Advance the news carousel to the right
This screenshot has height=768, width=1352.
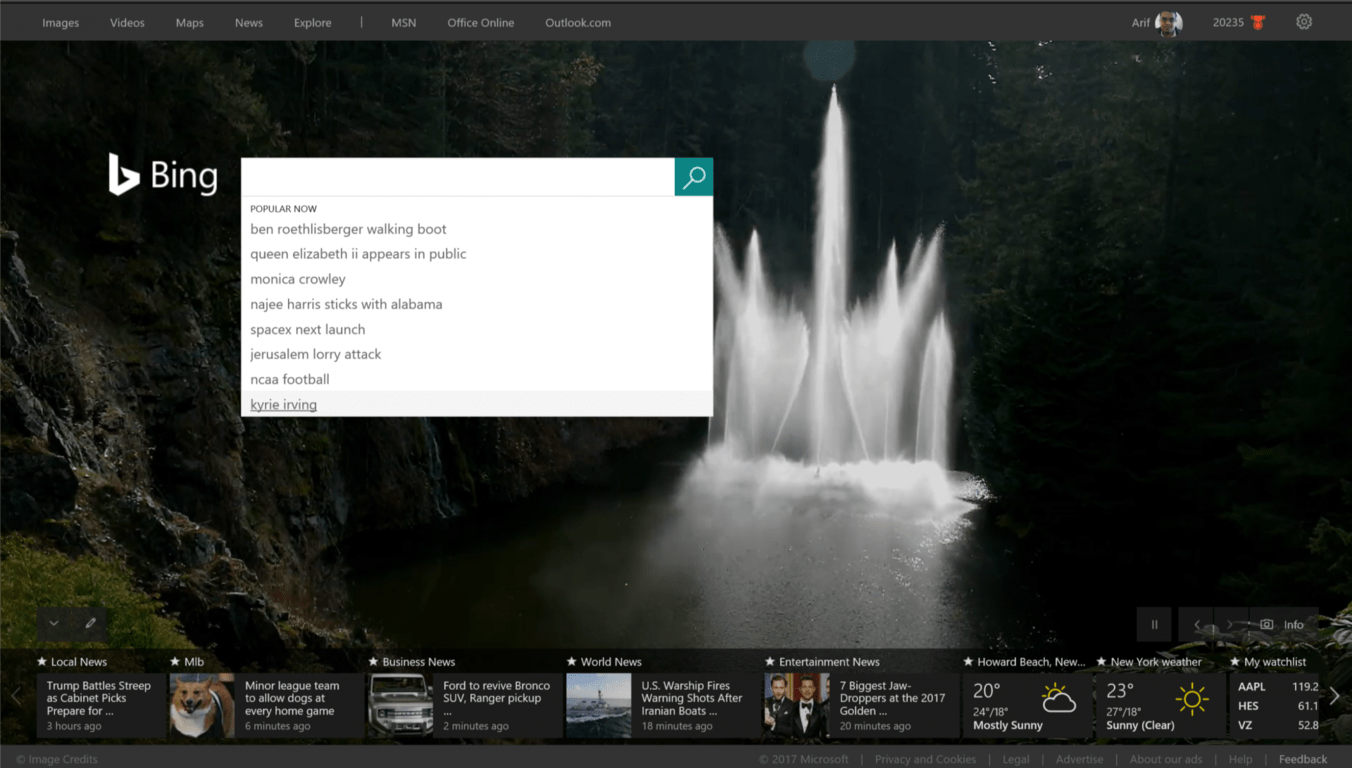pos(1334,696)
